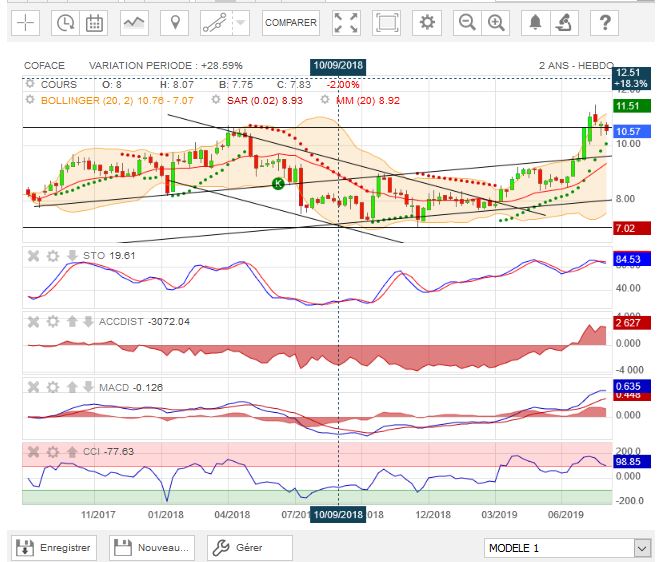Open CCI settings gear
667x562 pixels.
53,452
